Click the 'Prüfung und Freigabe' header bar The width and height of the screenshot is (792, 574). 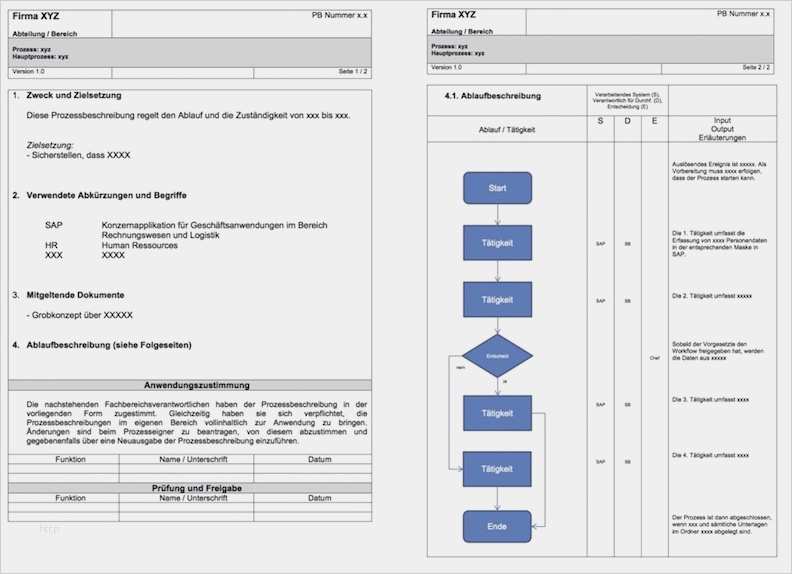pos(190,487)
